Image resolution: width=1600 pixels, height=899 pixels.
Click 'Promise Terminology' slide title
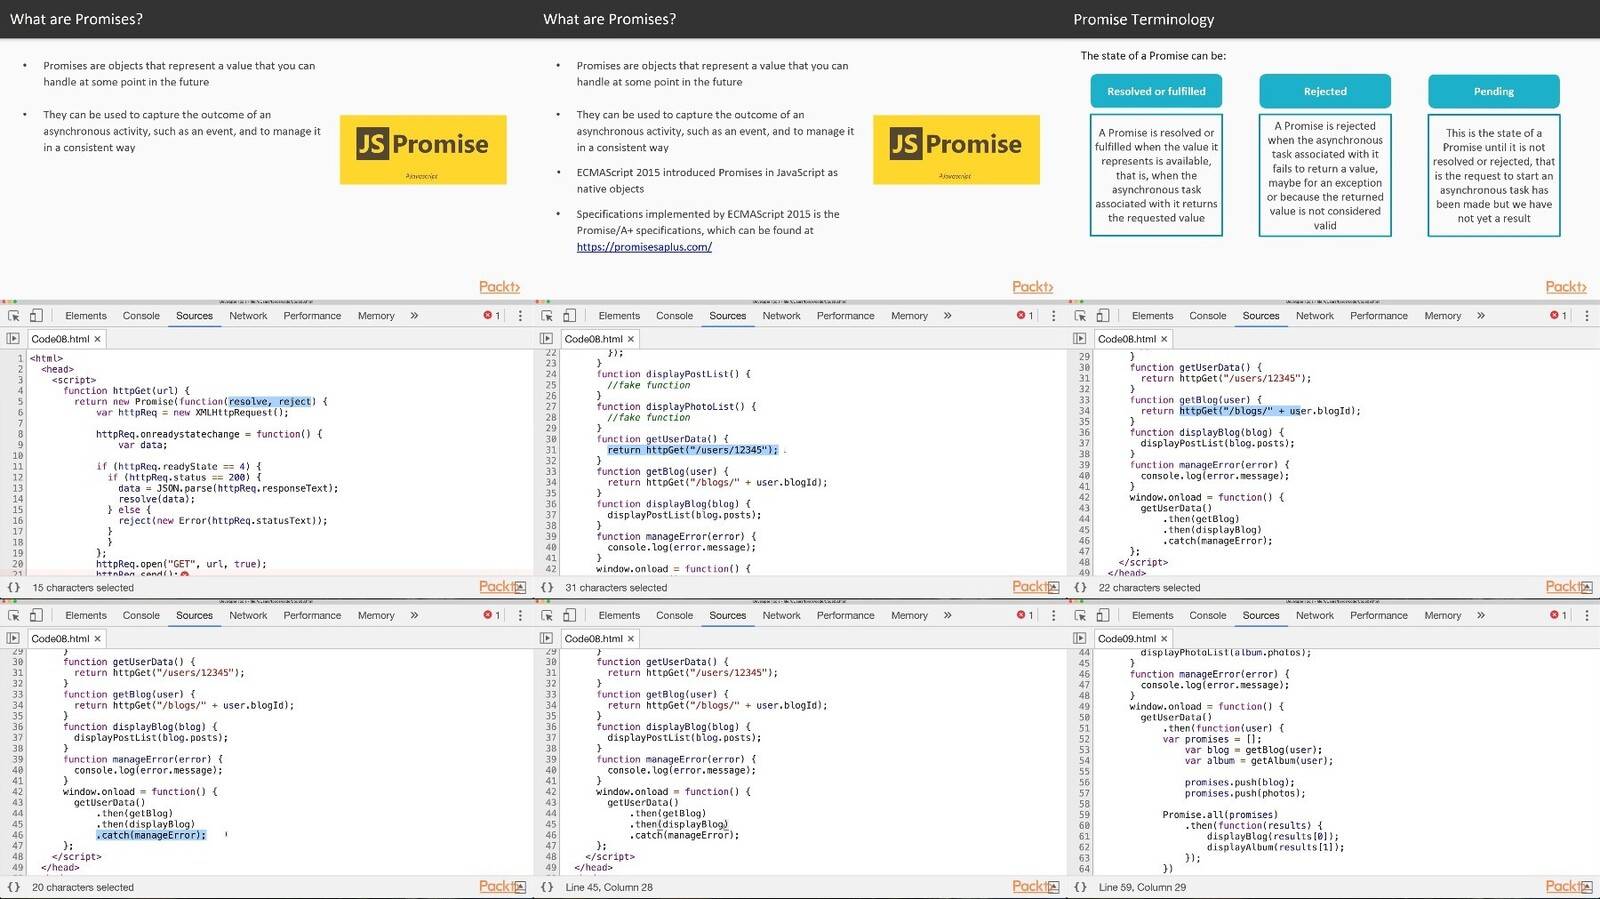click(x=1143, y=19)
